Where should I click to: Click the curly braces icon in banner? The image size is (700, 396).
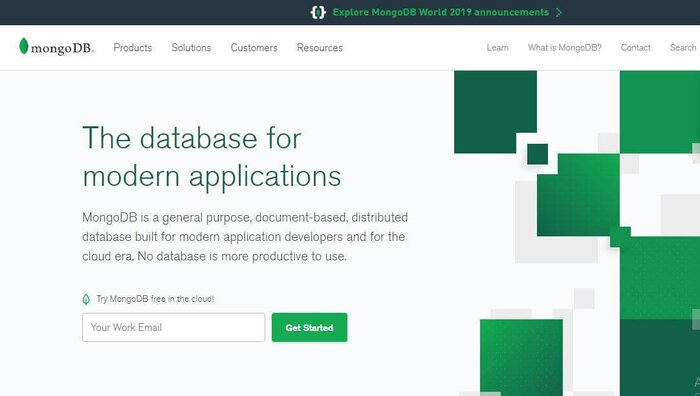tap(318, 12)
